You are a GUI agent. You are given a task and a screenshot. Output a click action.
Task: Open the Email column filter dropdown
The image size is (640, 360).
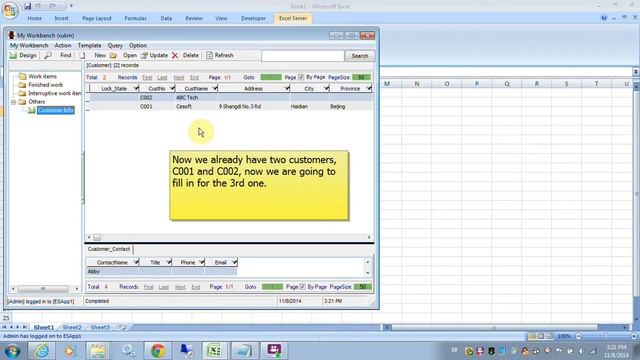[234, 262]
